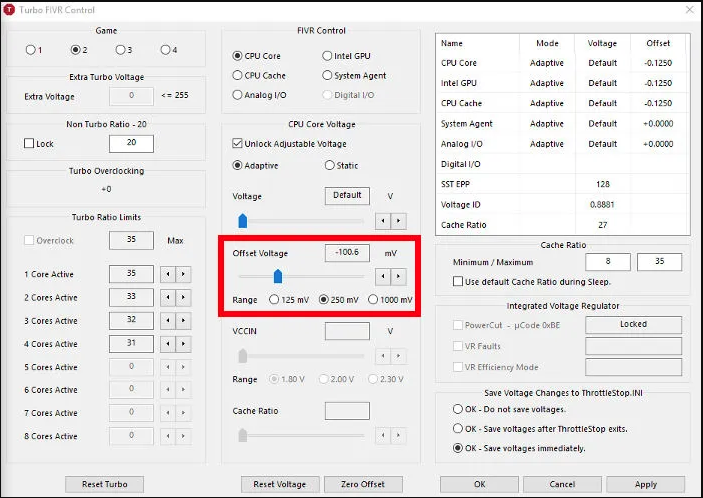
Task: Click the Offset Voltage right arrow button
Action: (x=398, y=277)
